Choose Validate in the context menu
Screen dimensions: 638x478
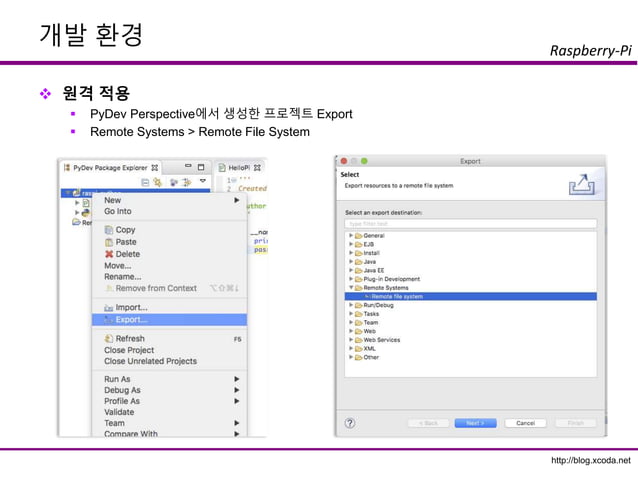pos(169,412)
